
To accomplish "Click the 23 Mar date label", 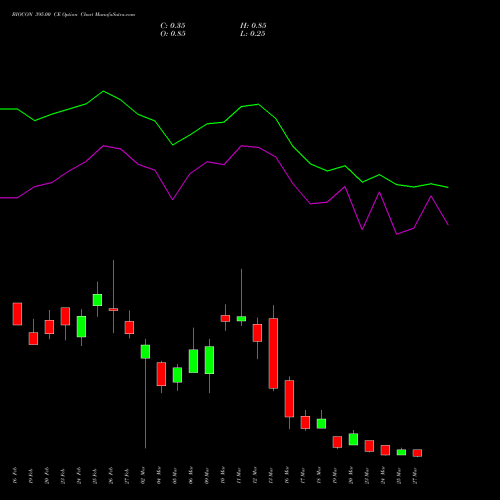I will pyautogui.click(x=367, y=476).
